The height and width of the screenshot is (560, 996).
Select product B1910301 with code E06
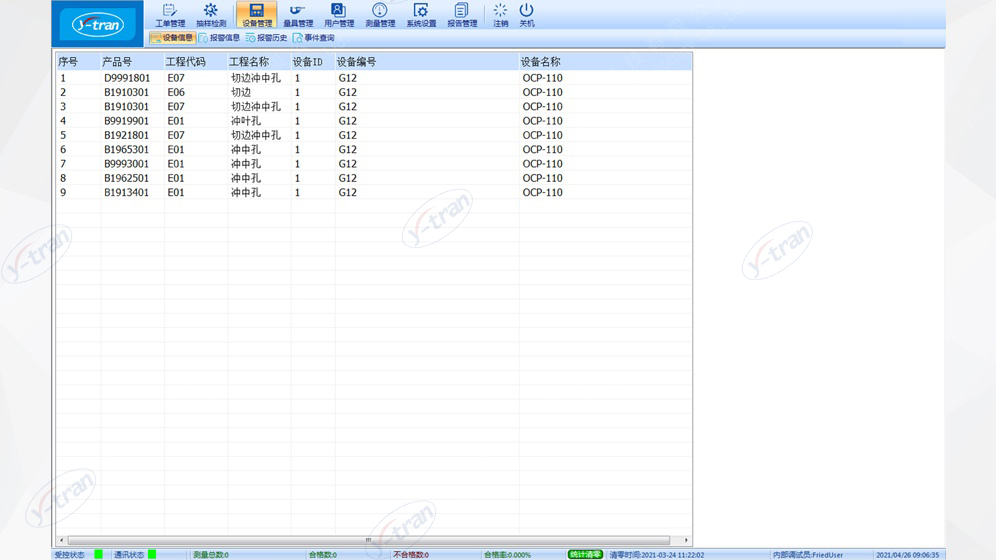(x=127, y=92)
